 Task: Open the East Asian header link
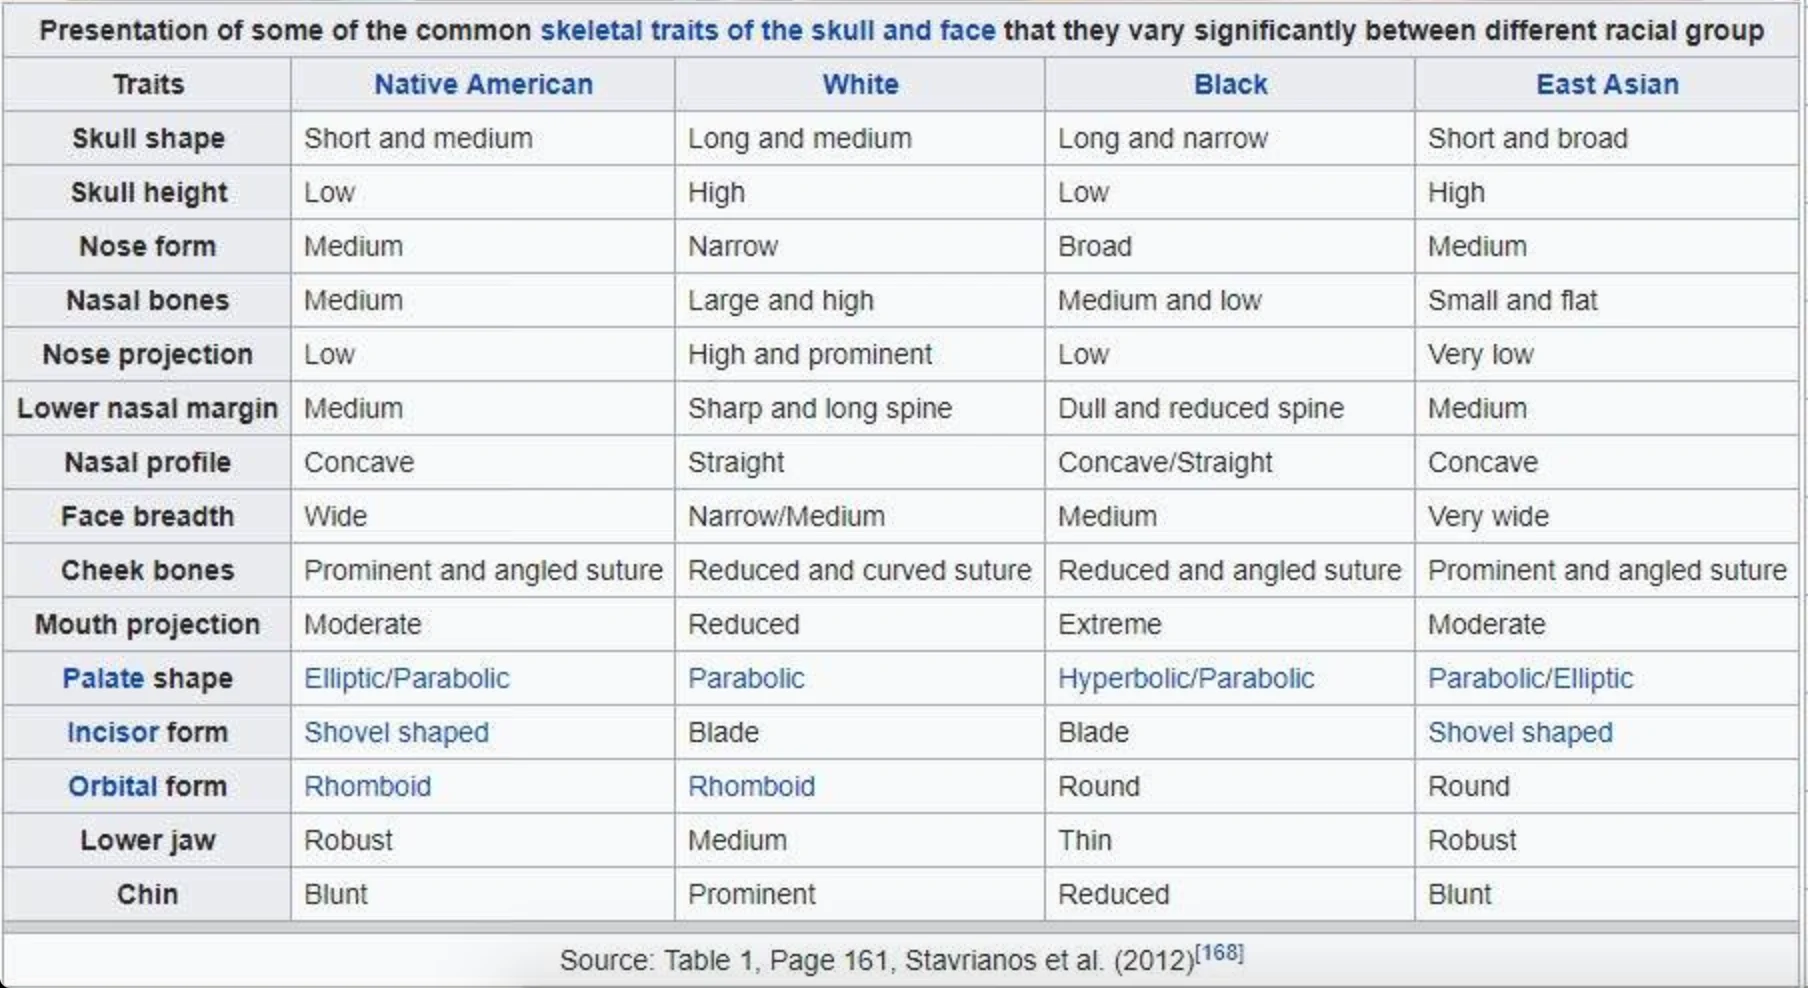(1607, 85)
